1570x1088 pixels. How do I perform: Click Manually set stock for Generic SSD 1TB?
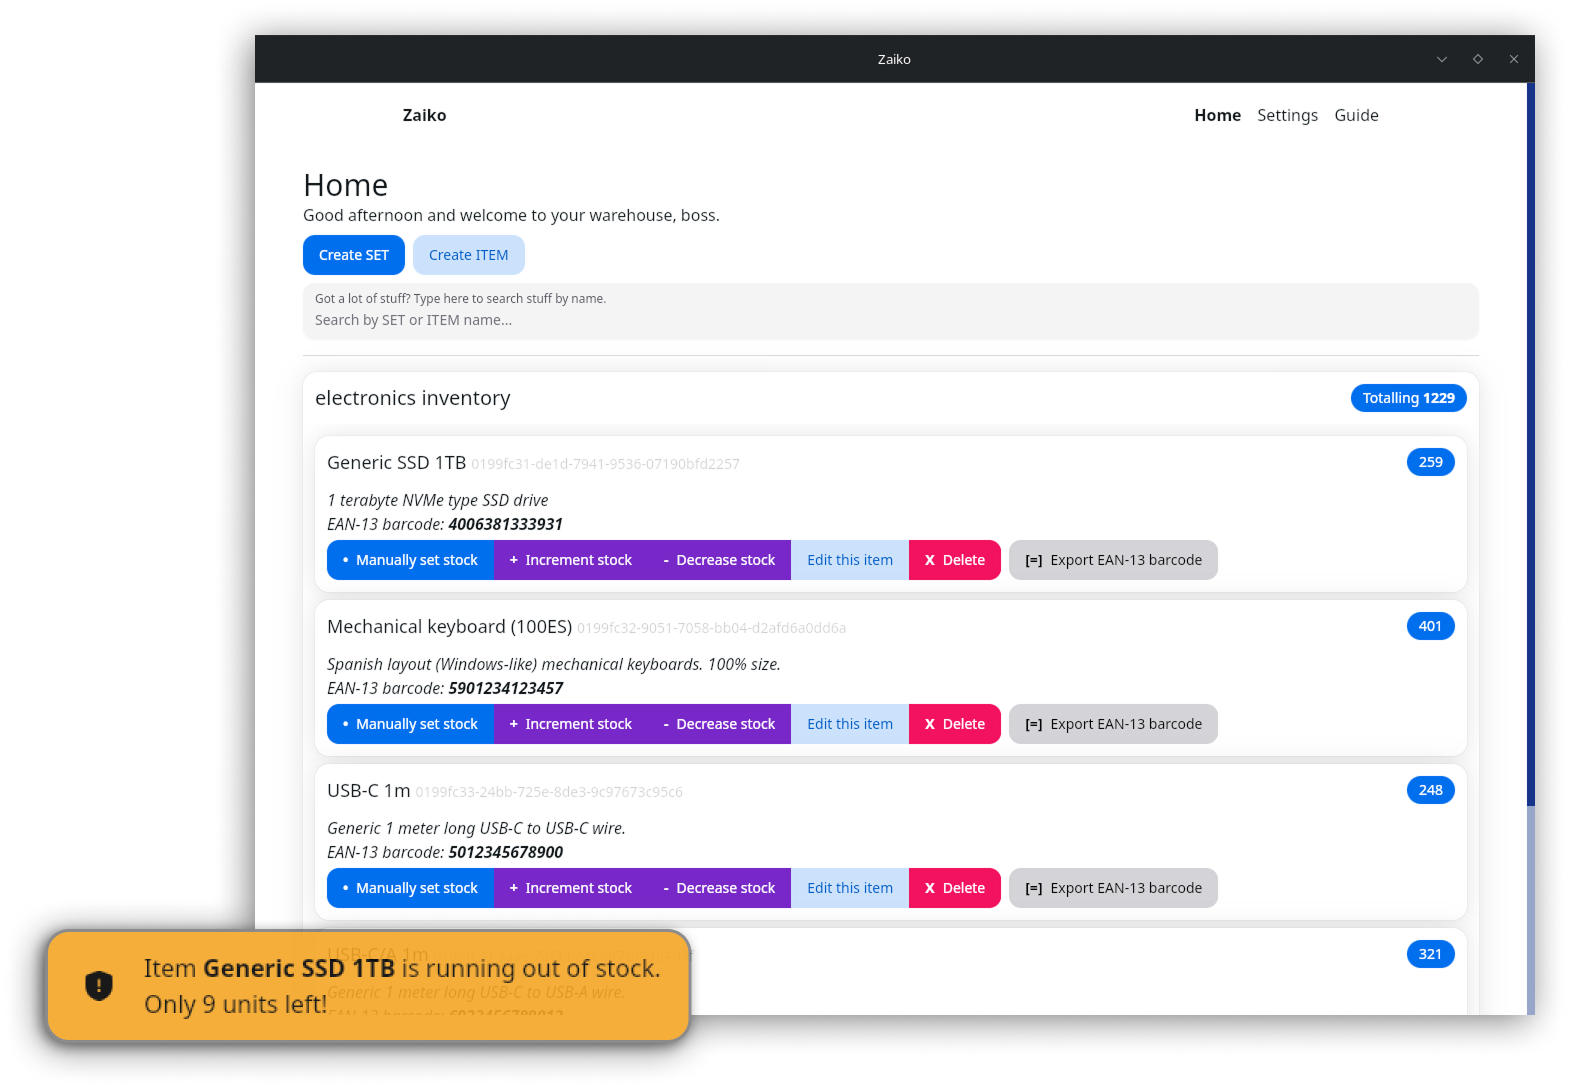coord(410,560)
